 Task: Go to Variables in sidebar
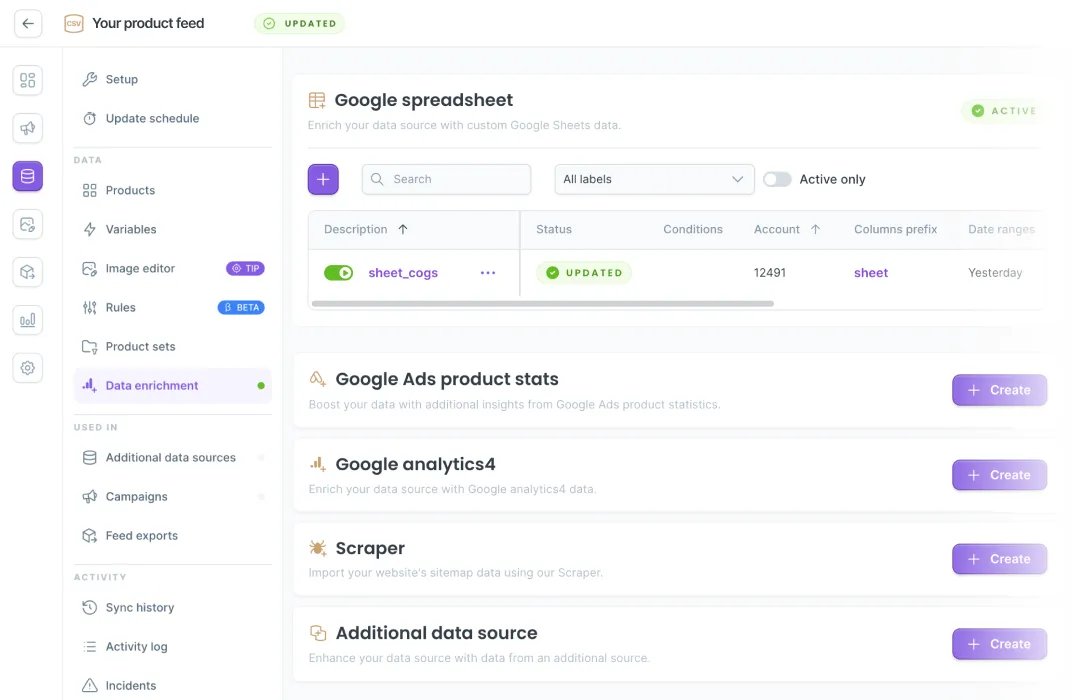tap(173, 229)
